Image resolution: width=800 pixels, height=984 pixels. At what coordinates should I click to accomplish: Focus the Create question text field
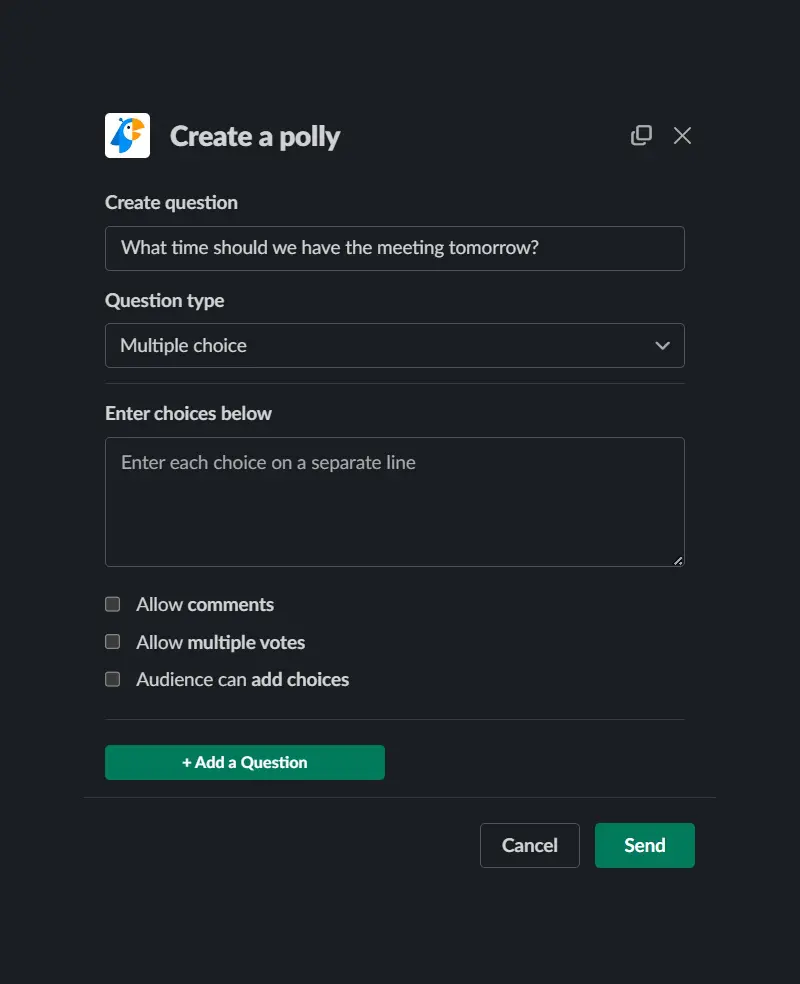coord(395,249)
